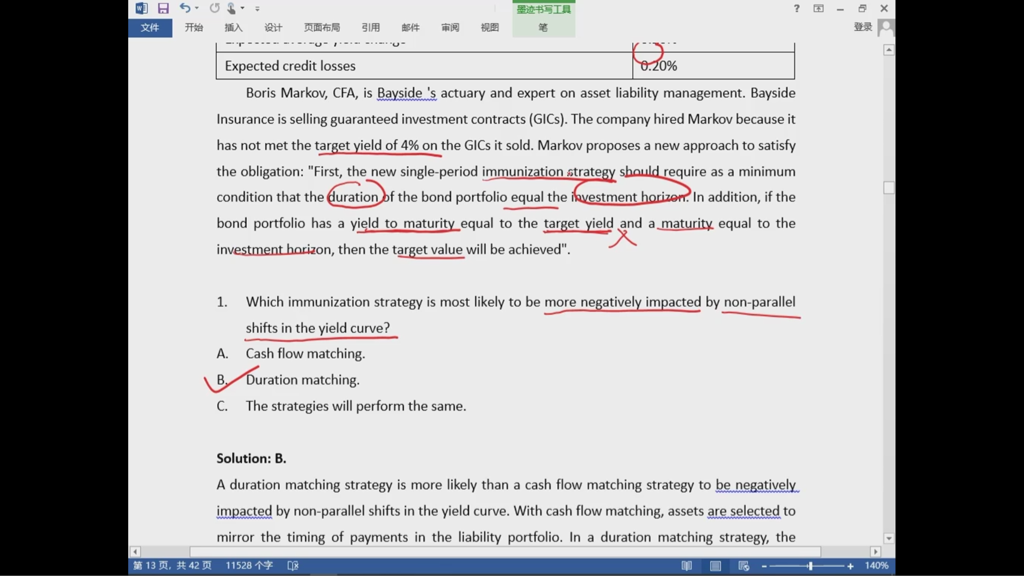Click grammar-flagged phrase 'be negatively'
1024x576 pixels.
point(756,485)
